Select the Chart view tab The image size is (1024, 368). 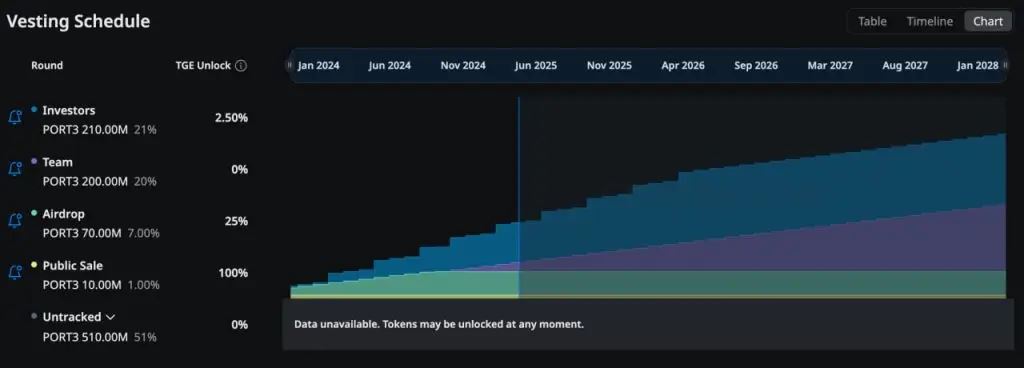(x=987, y=22)
